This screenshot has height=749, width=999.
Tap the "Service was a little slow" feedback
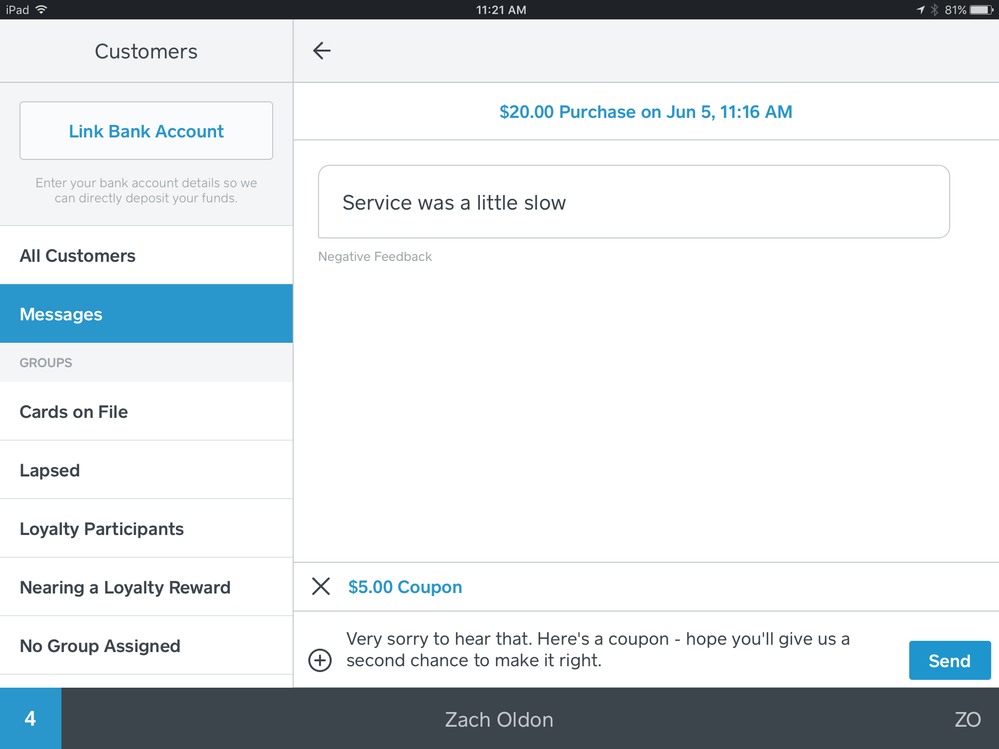633,202
